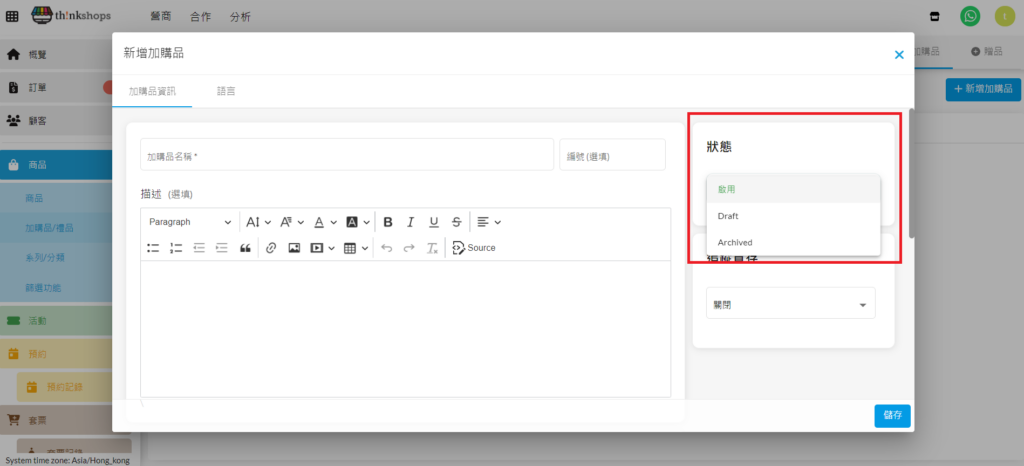
Task: Expand the insert table dropdown
Action: point(357,248)
